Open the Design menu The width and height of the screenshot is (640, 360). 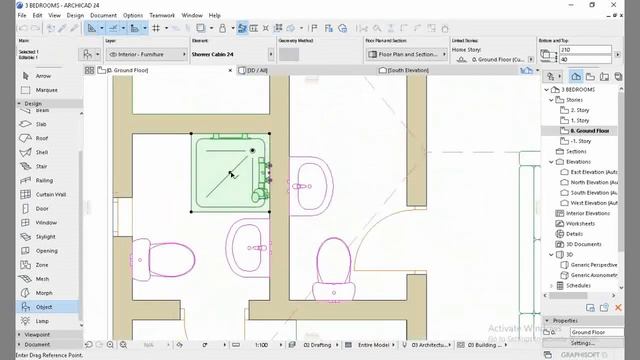(75, 16)
